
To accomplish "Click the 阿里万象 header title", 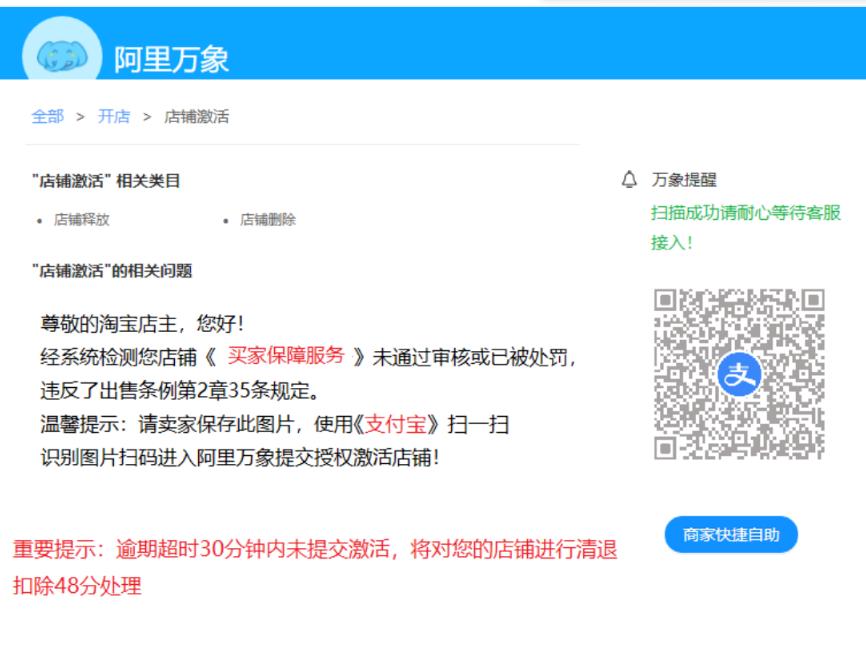I will [x=171, y=59].
